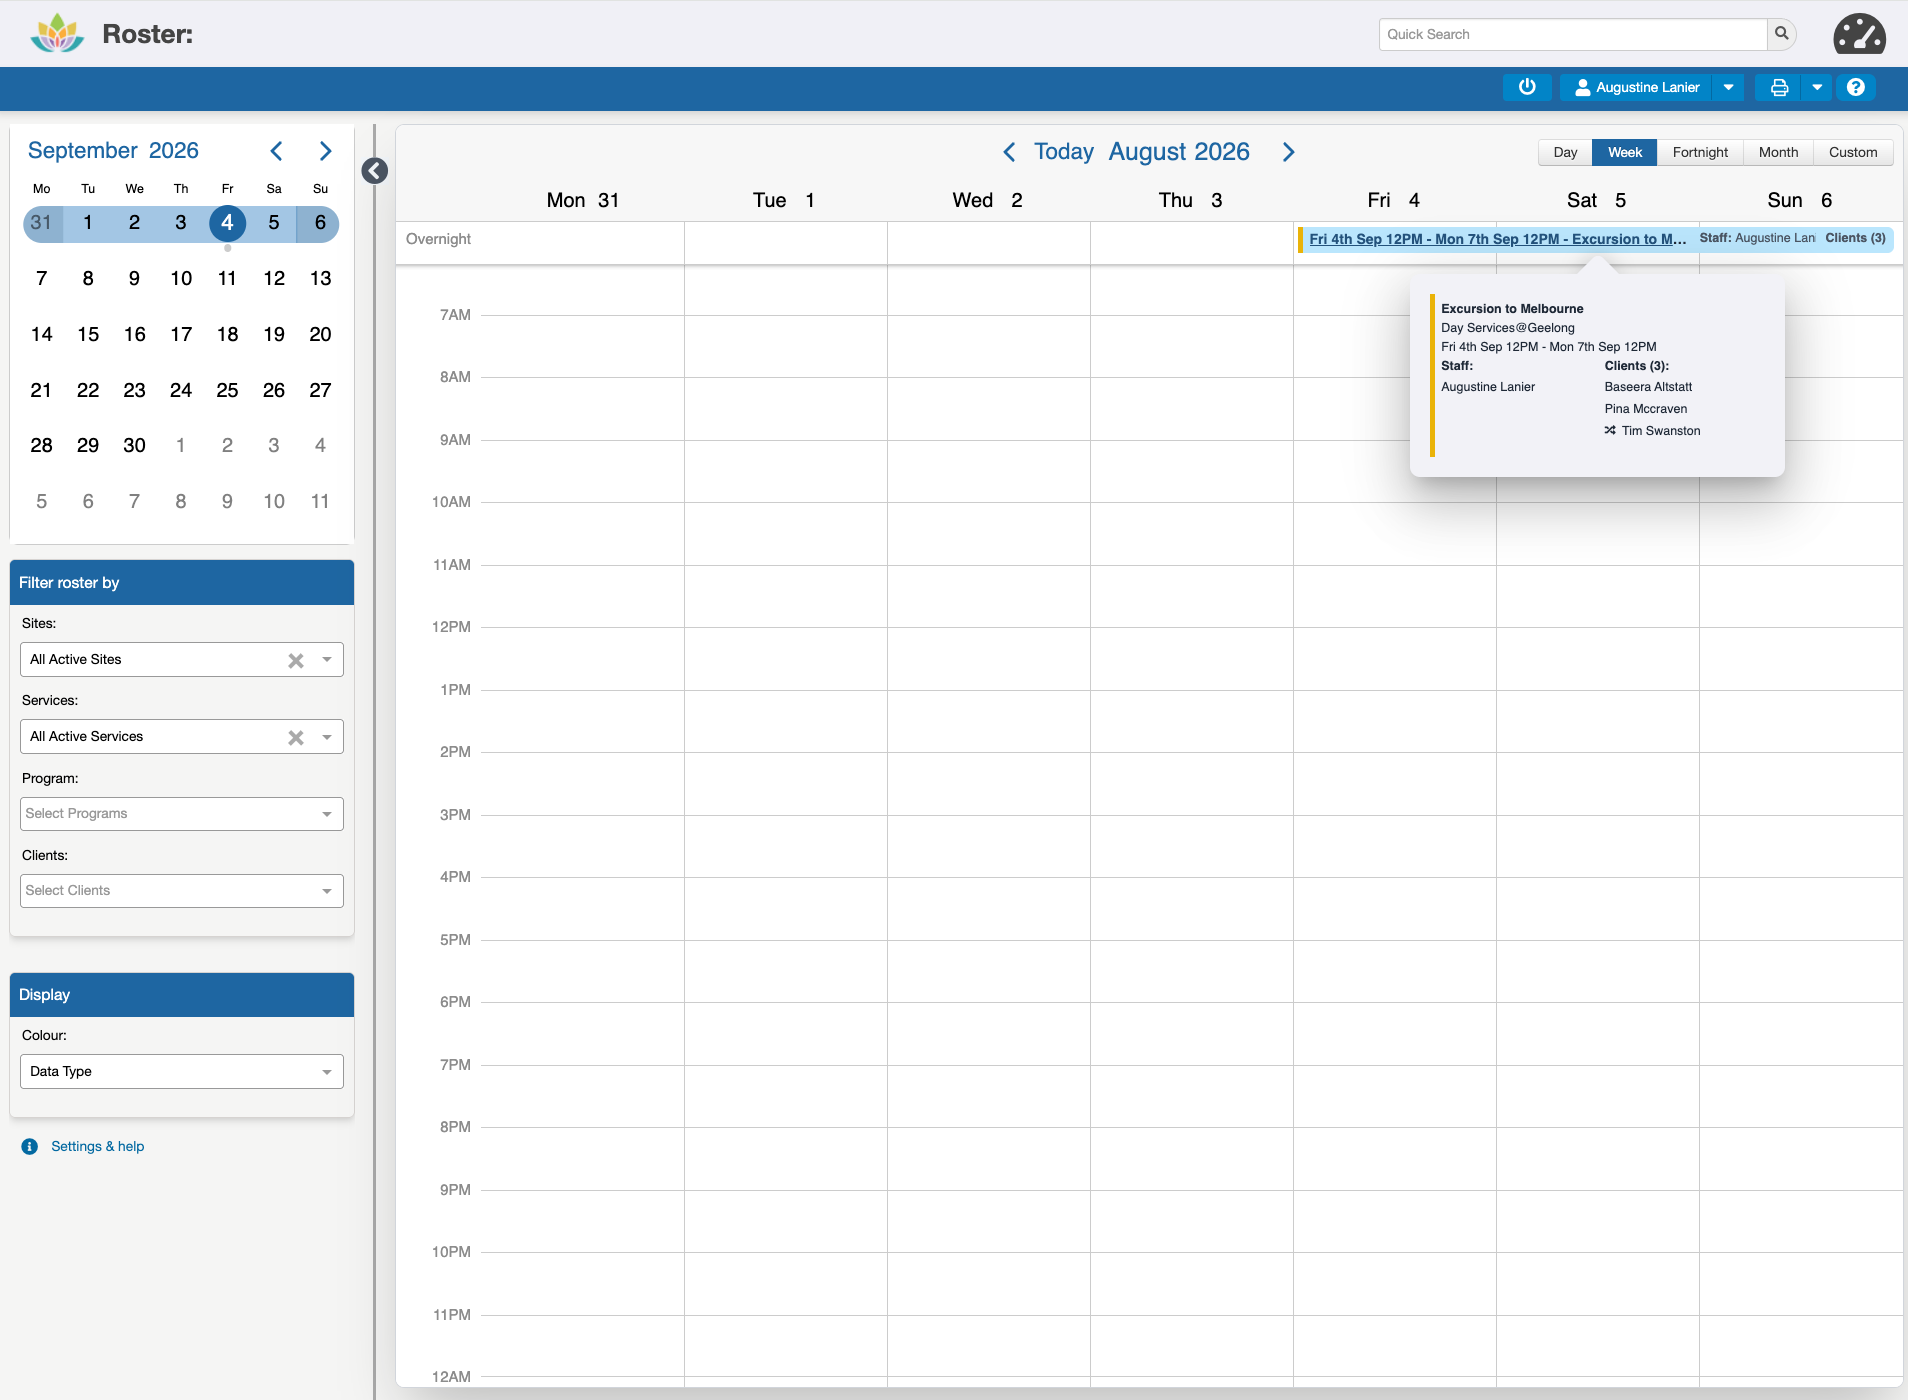Clear the All Active Sites filter

(x=296, y=660)
